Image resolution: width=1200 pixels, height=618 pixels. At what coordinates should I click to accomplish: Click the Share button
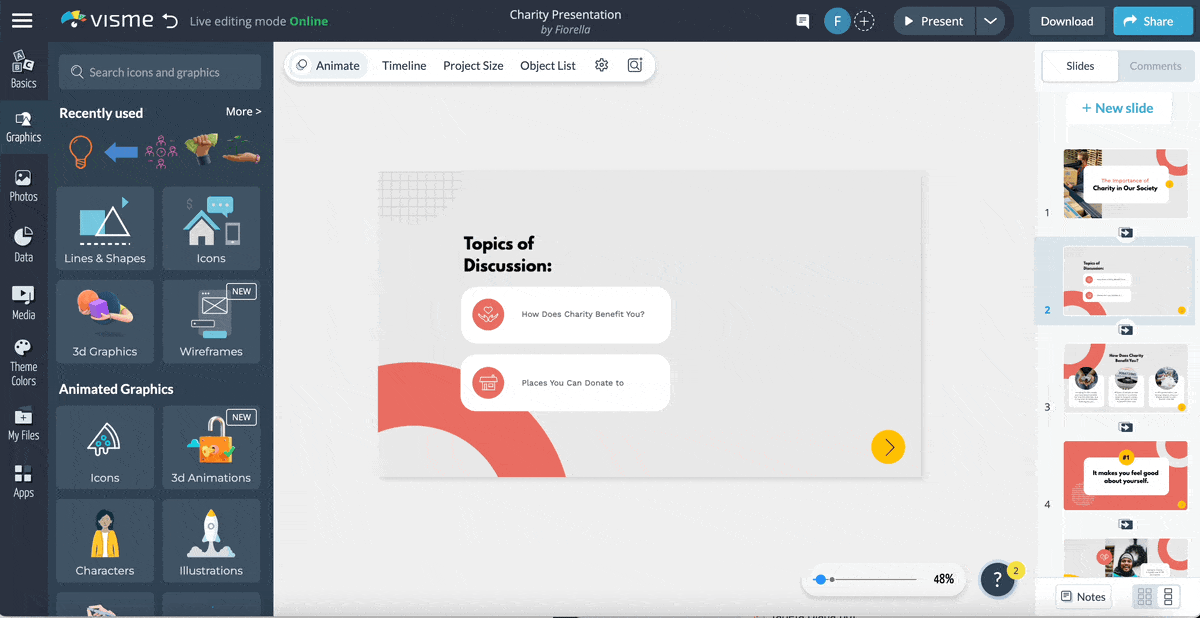(1147, 21)
